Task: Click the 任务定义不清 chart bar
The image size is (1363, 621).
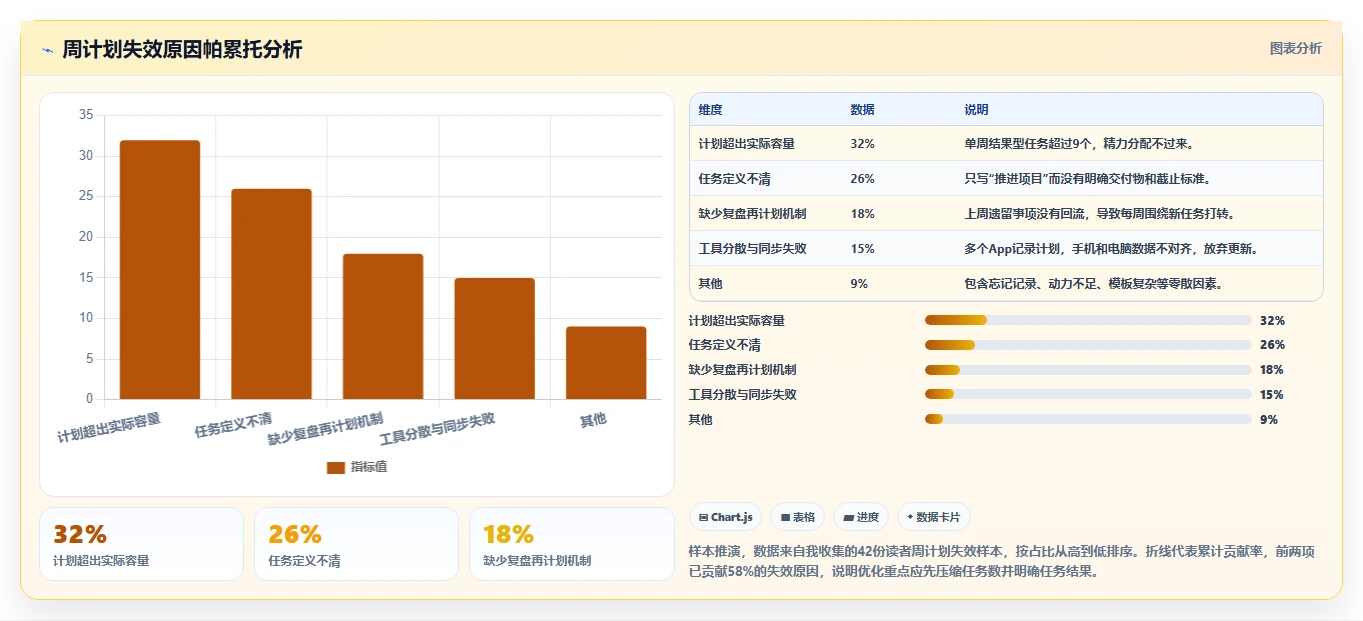Action: pos(271,294)
